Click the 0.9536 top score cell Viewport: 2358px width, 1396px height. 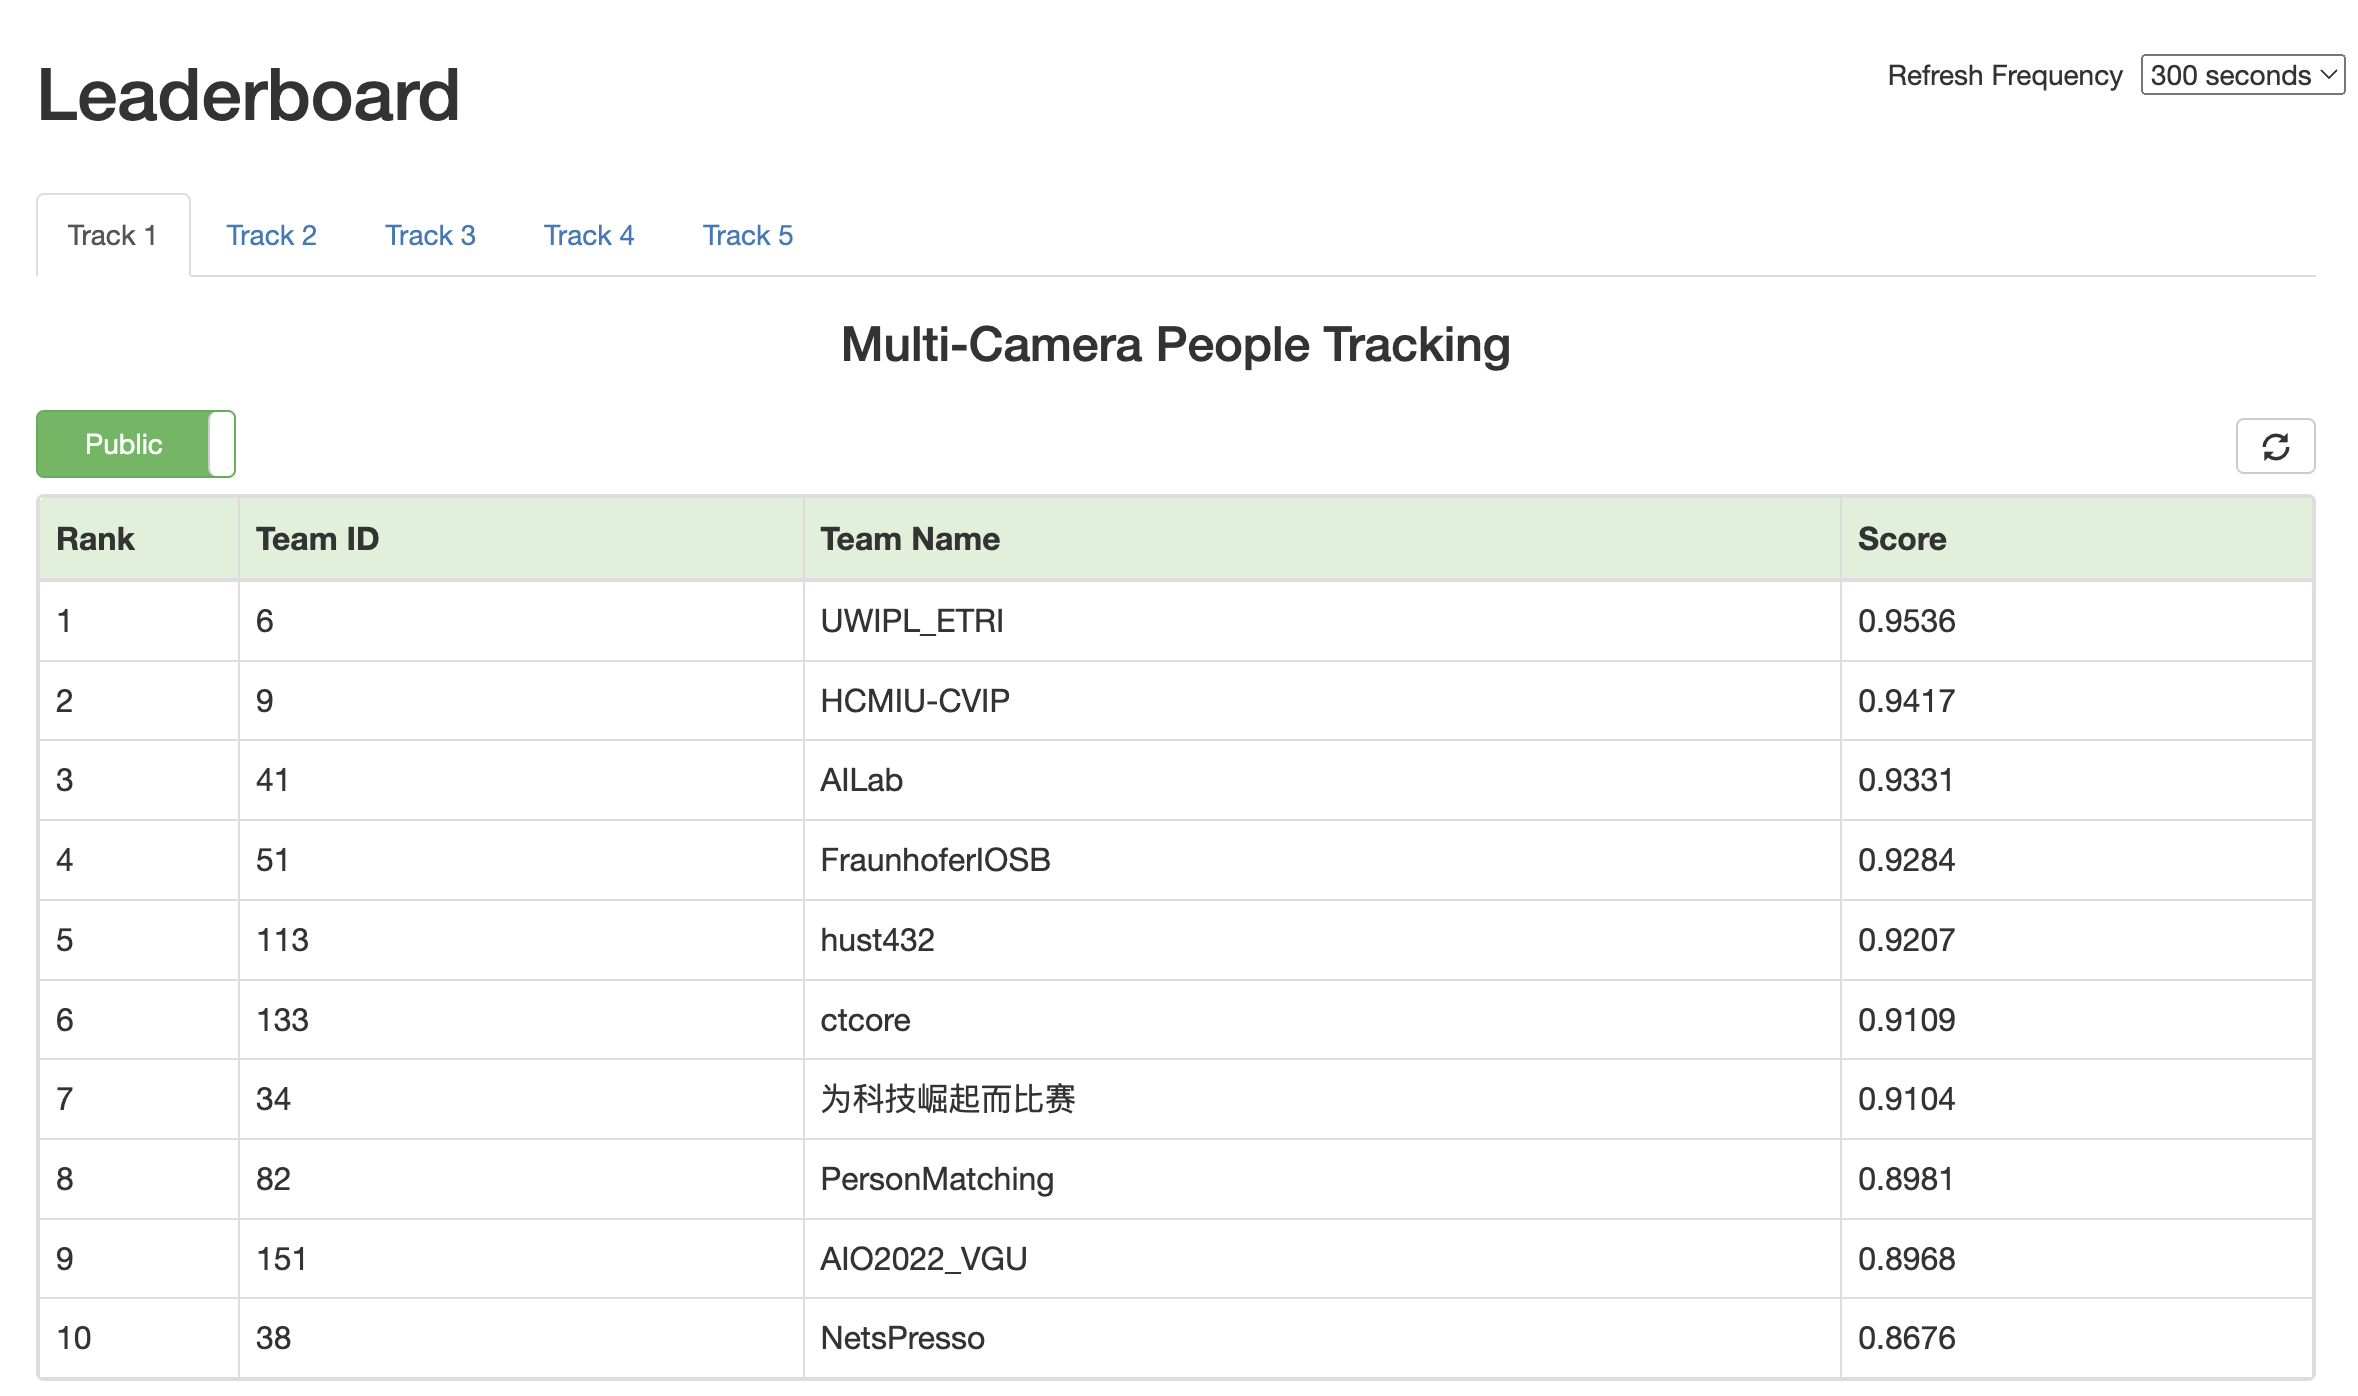(x=1906, y=621)
